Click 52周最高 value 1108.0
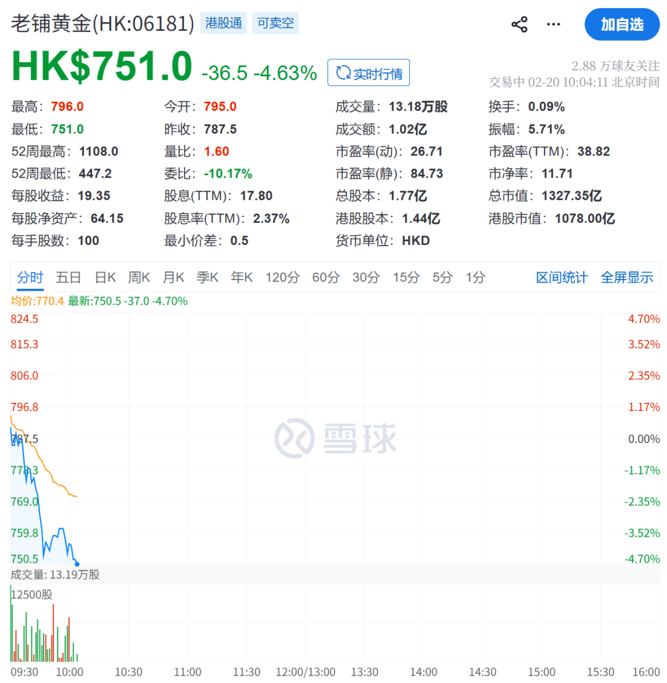 pos(98,152)
